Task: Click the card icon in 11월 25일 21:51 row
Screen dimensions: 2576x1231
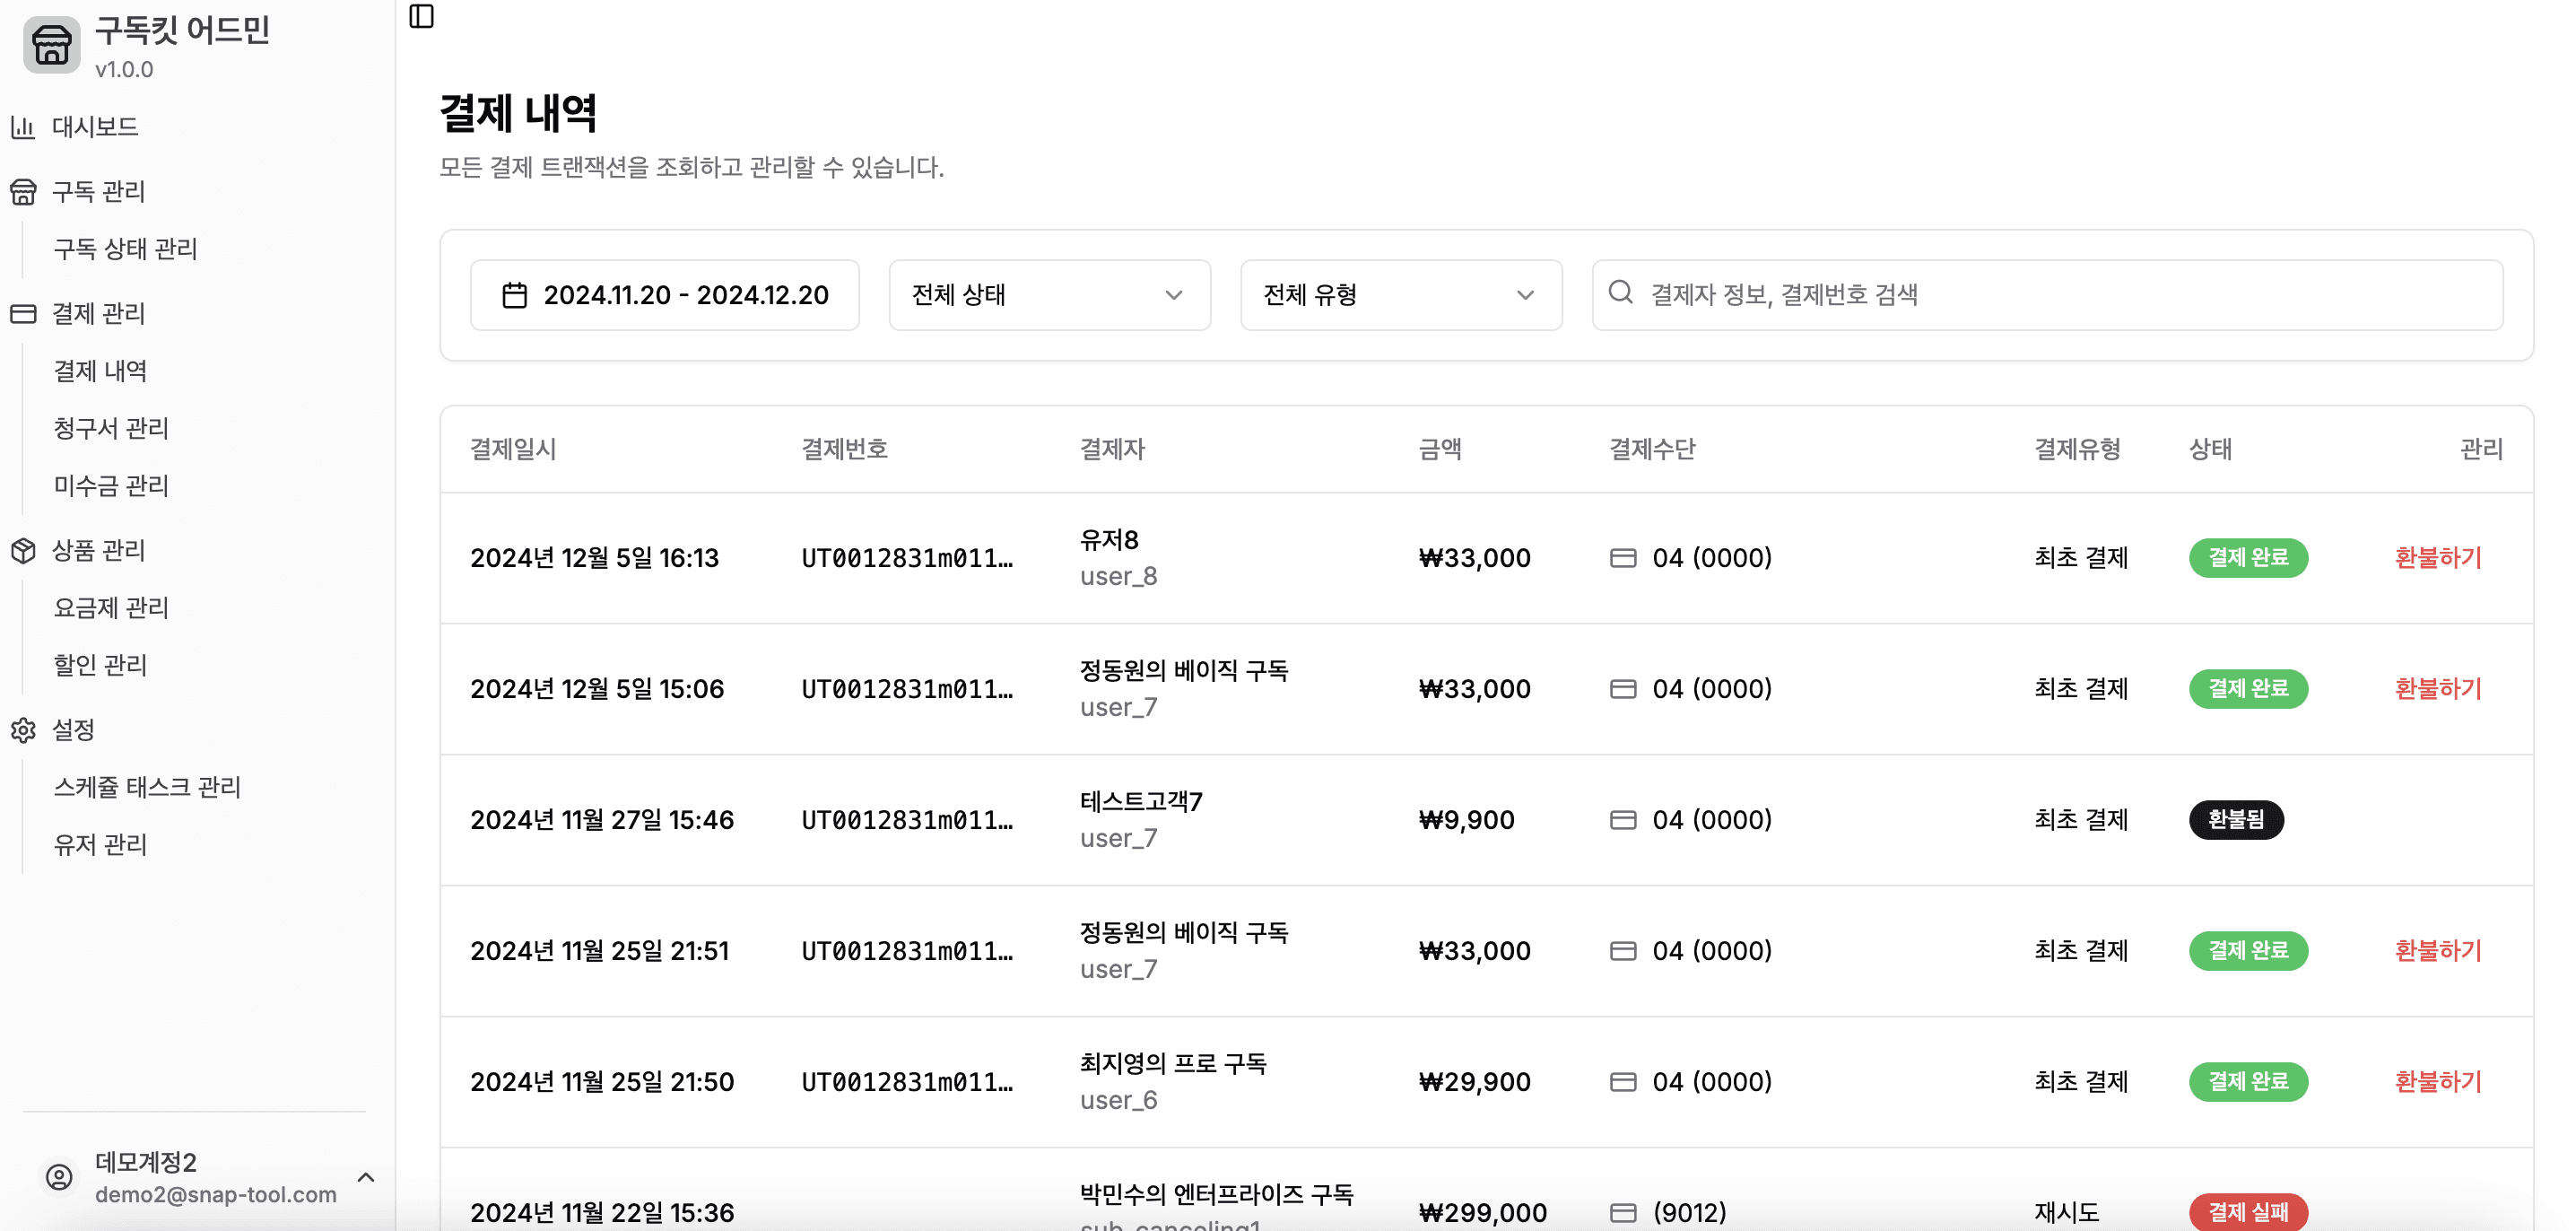Action: tap(1623, 951)
